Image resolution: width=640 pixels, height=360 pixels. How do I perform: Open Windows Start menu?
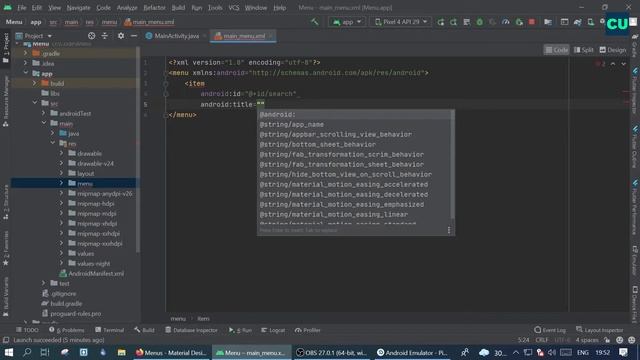click(x=8, y=352)
